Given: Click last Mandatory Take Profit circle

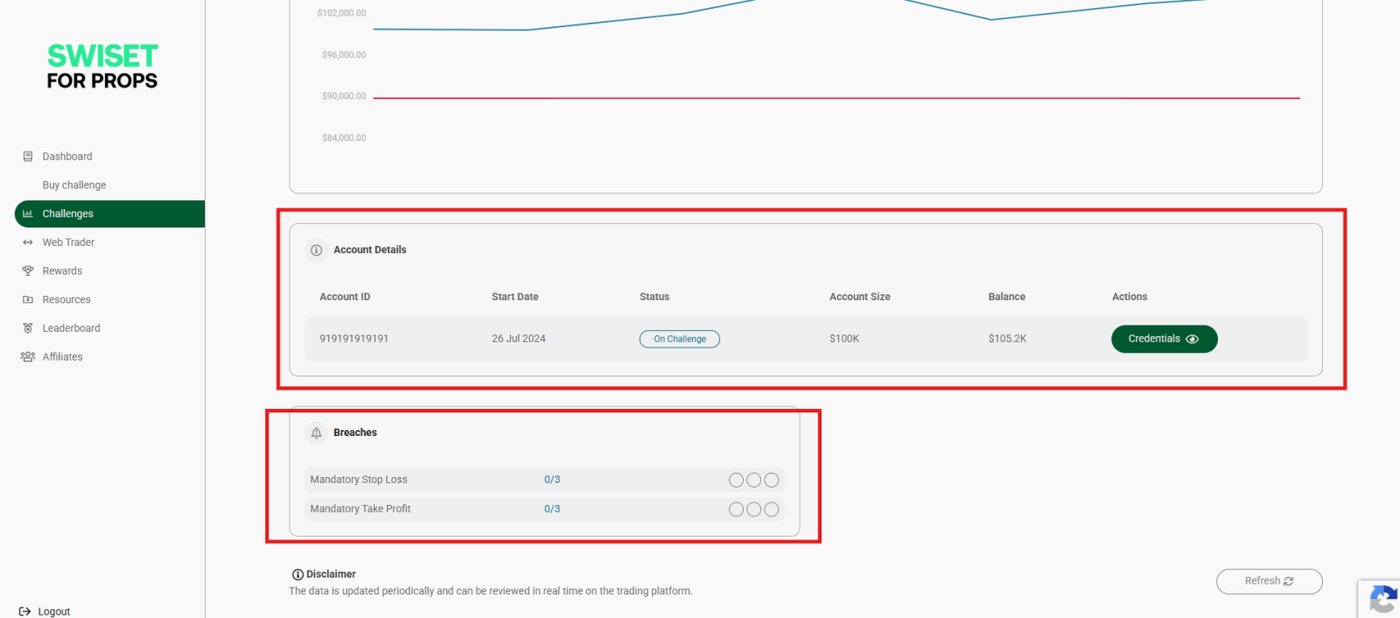Looking at the screenshot, I should click(x=772, y=510).
